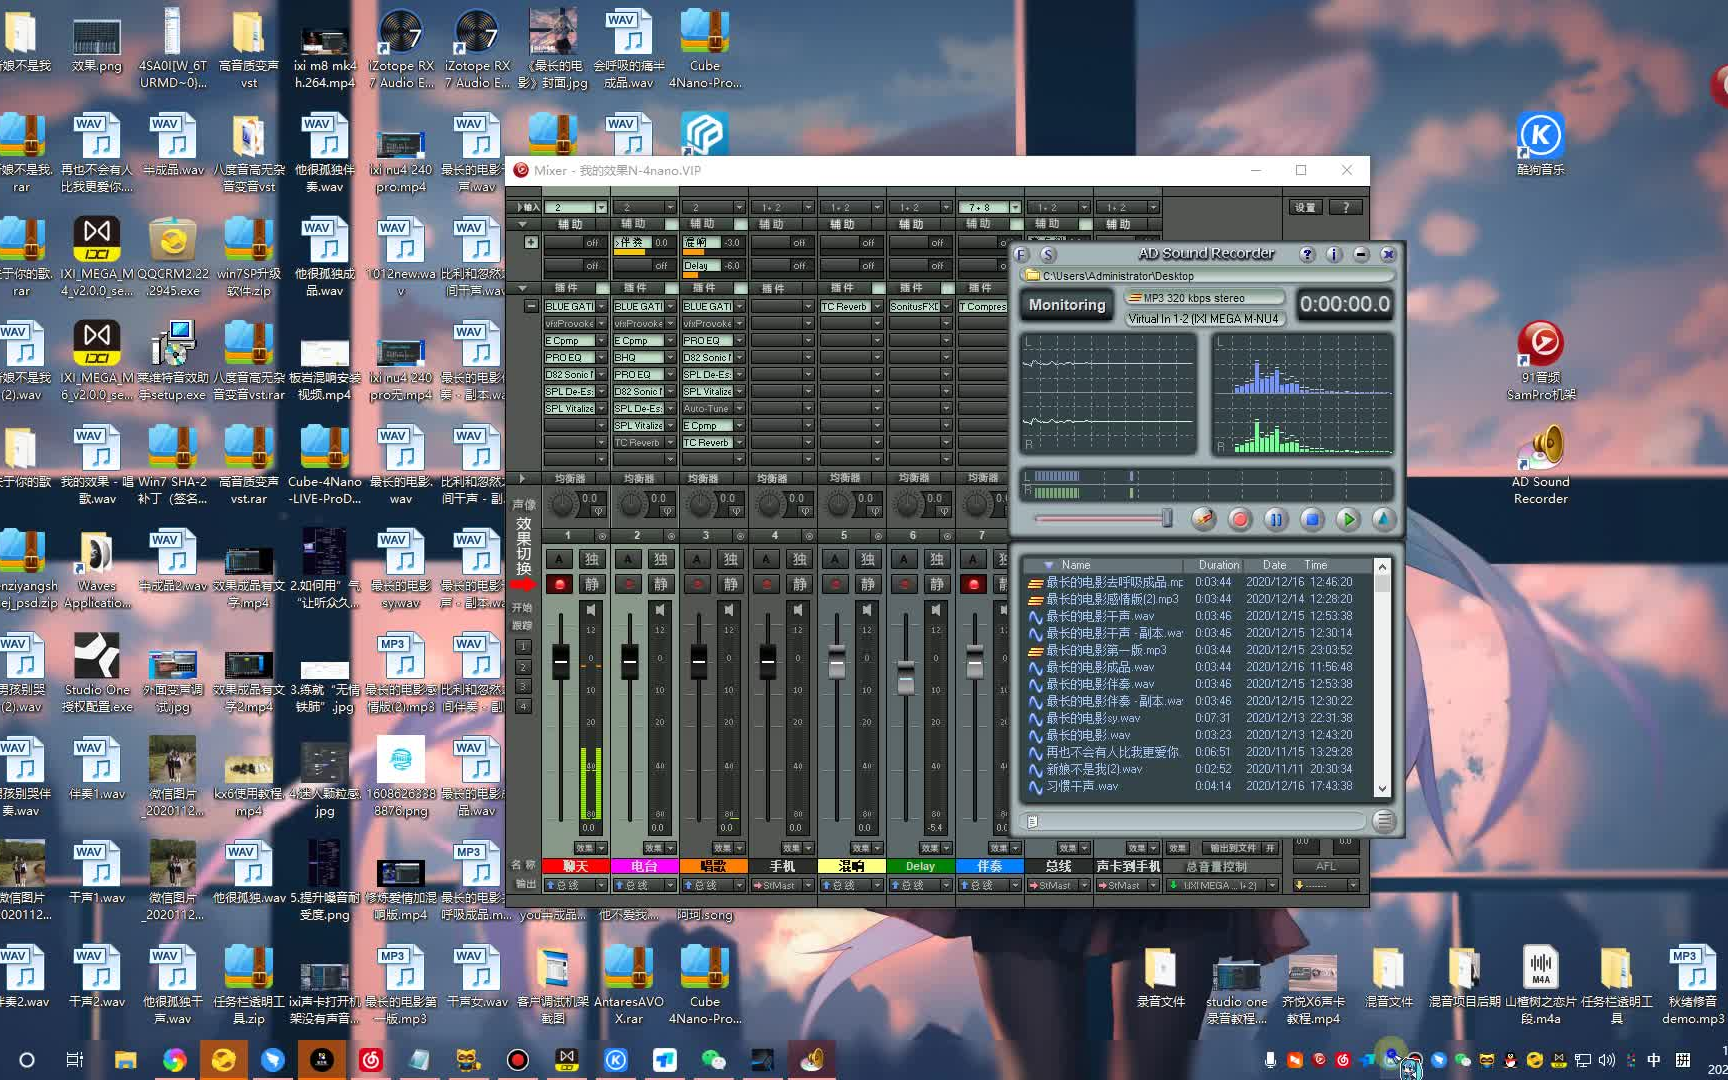Image resolution: width=1728 pixels, height=1080 pixels.
Task: Adjust the channel 1 volume fader
Action: (560, 661)
